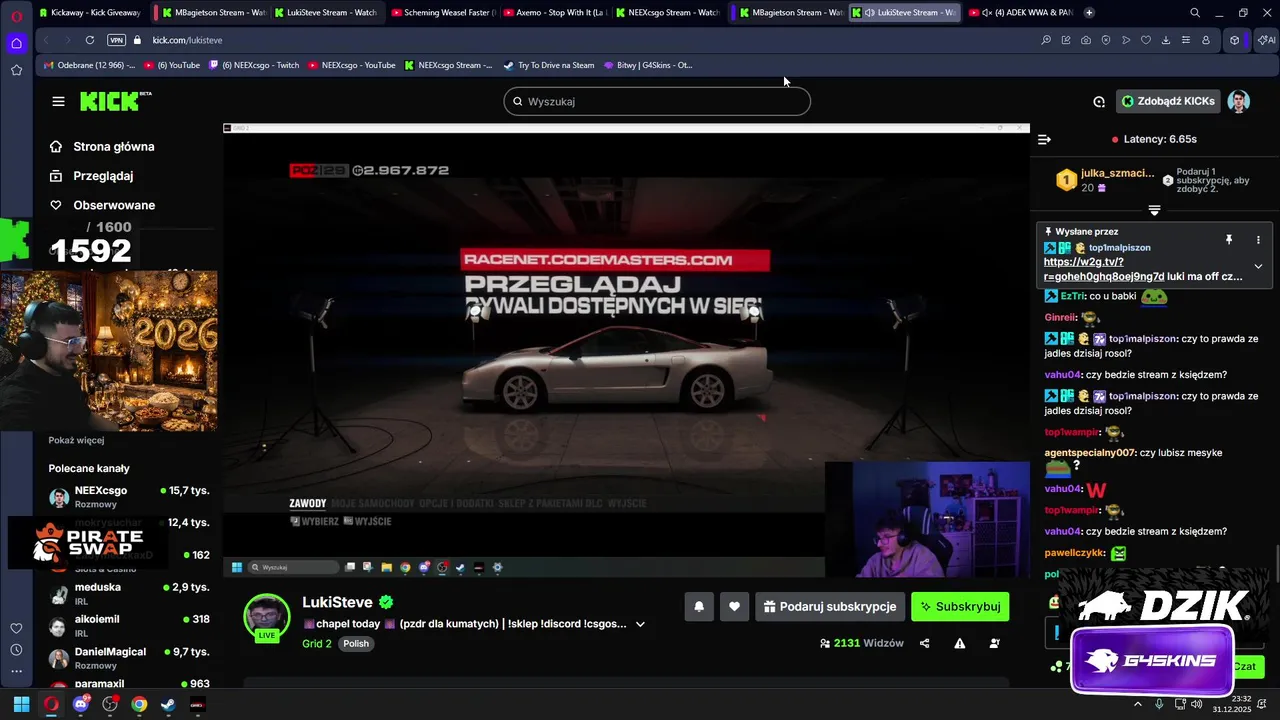Open the user profile avatar menu
This screenshot has height=720, width=1280.
point(1239,101)
